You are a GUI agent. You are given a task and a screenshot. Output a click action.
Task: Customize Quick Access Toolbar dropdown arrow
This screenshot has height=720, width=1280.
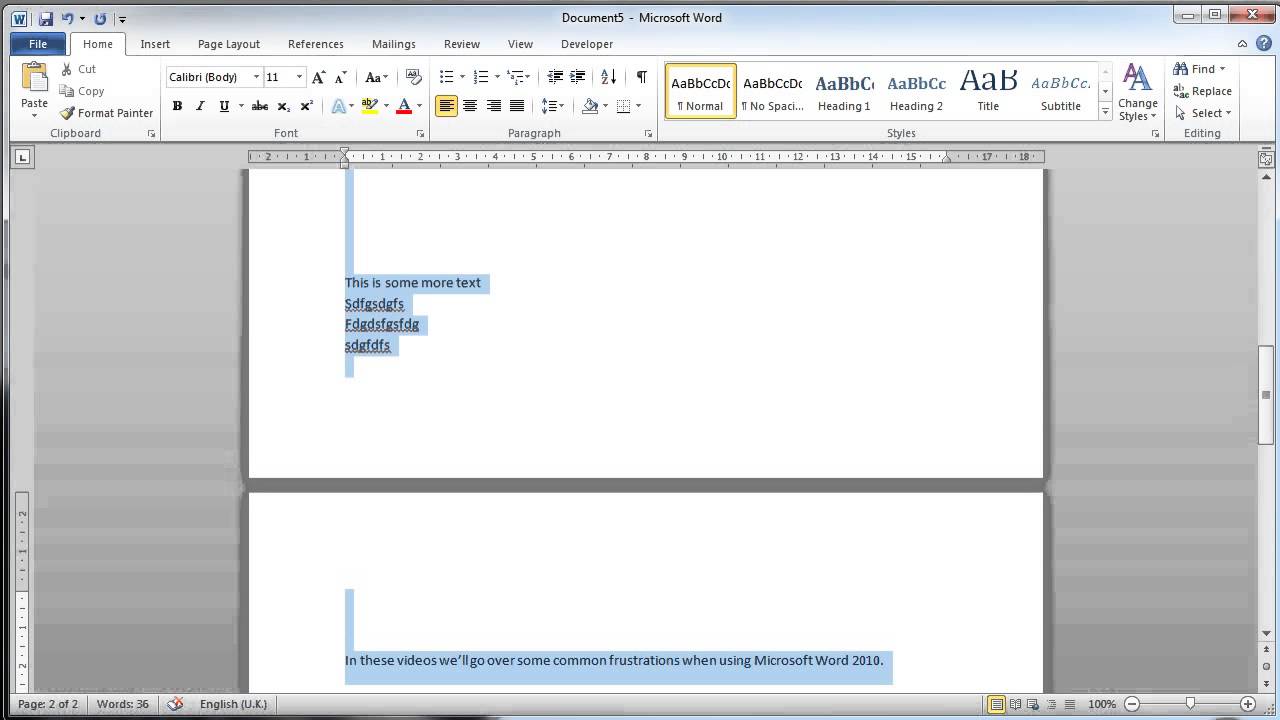point(122,19)
